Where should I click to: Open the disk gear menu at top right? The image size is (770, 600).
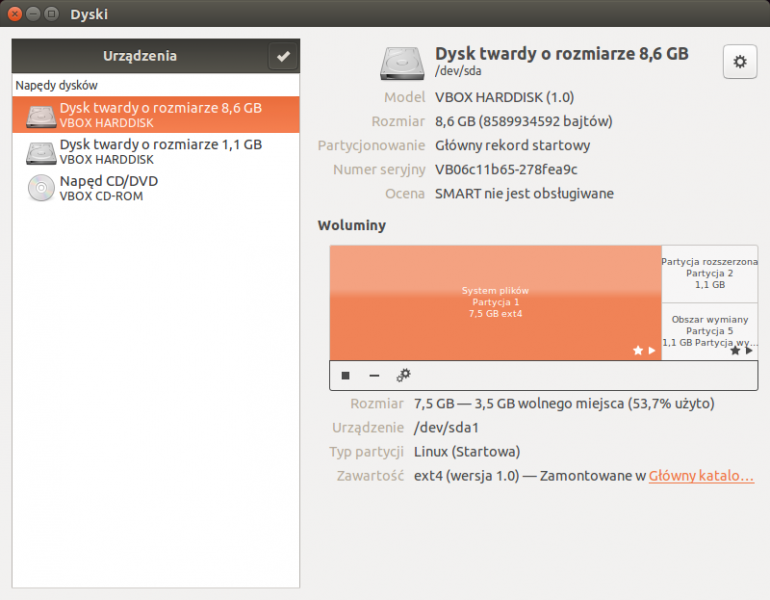tap(740, 62)
